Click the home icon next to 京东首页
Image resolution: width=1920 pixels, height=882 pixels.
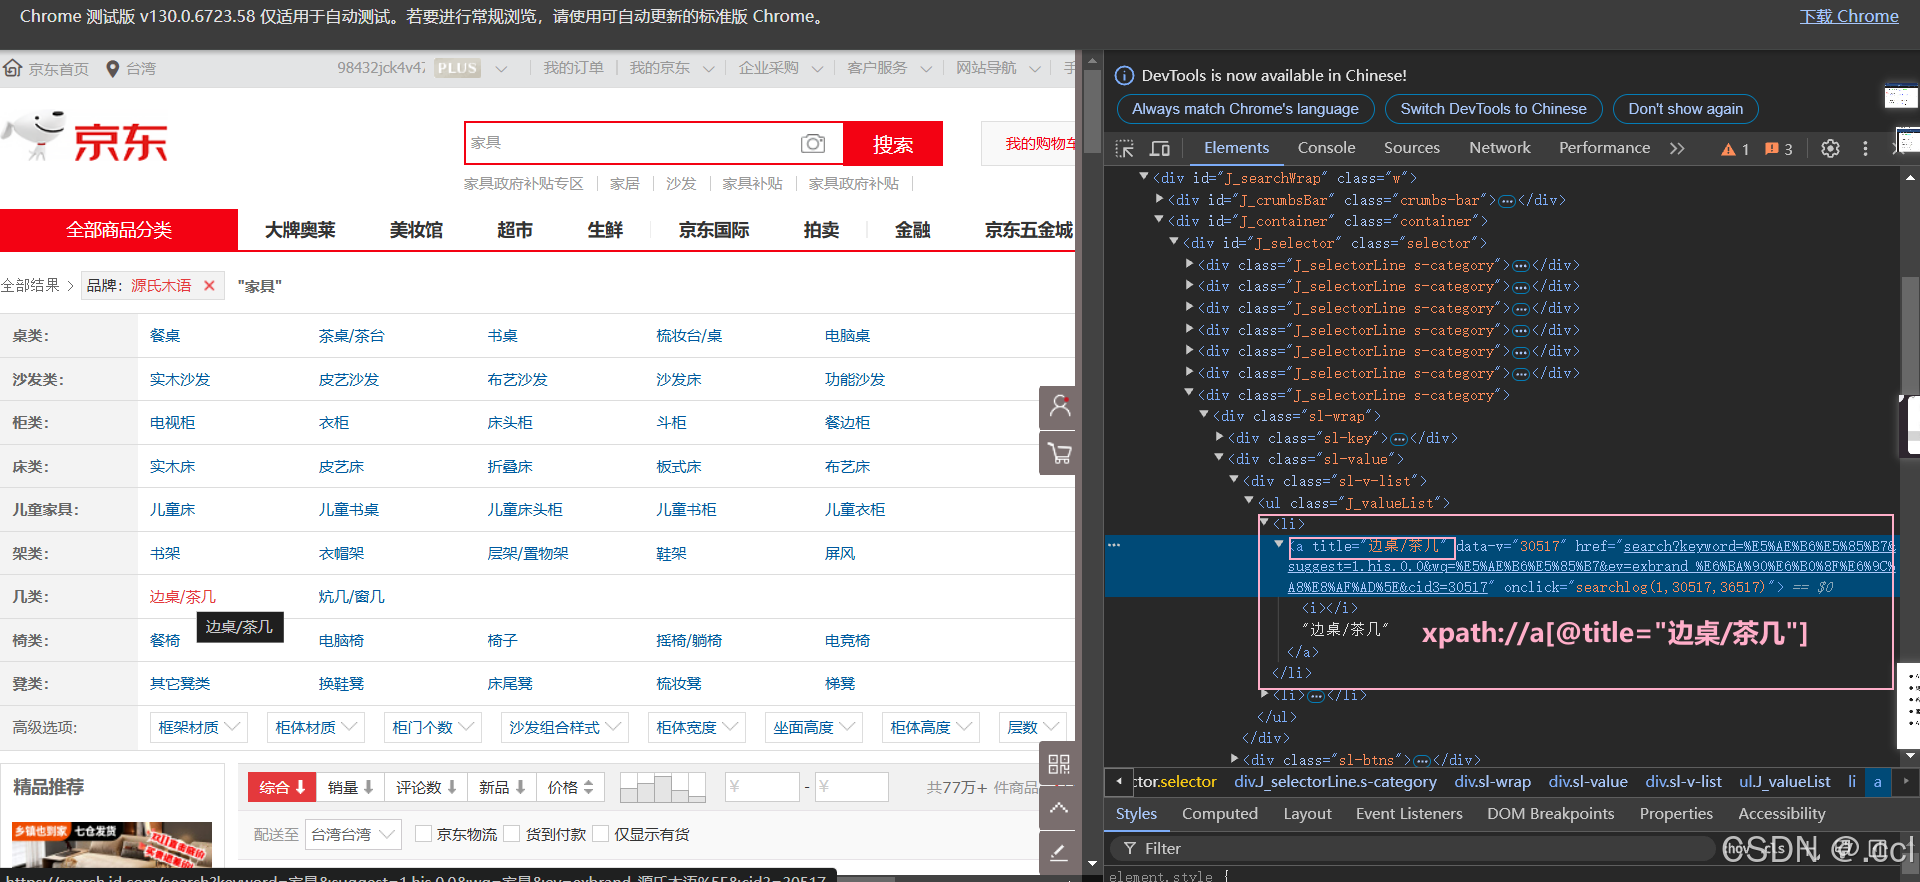point(13,68)
